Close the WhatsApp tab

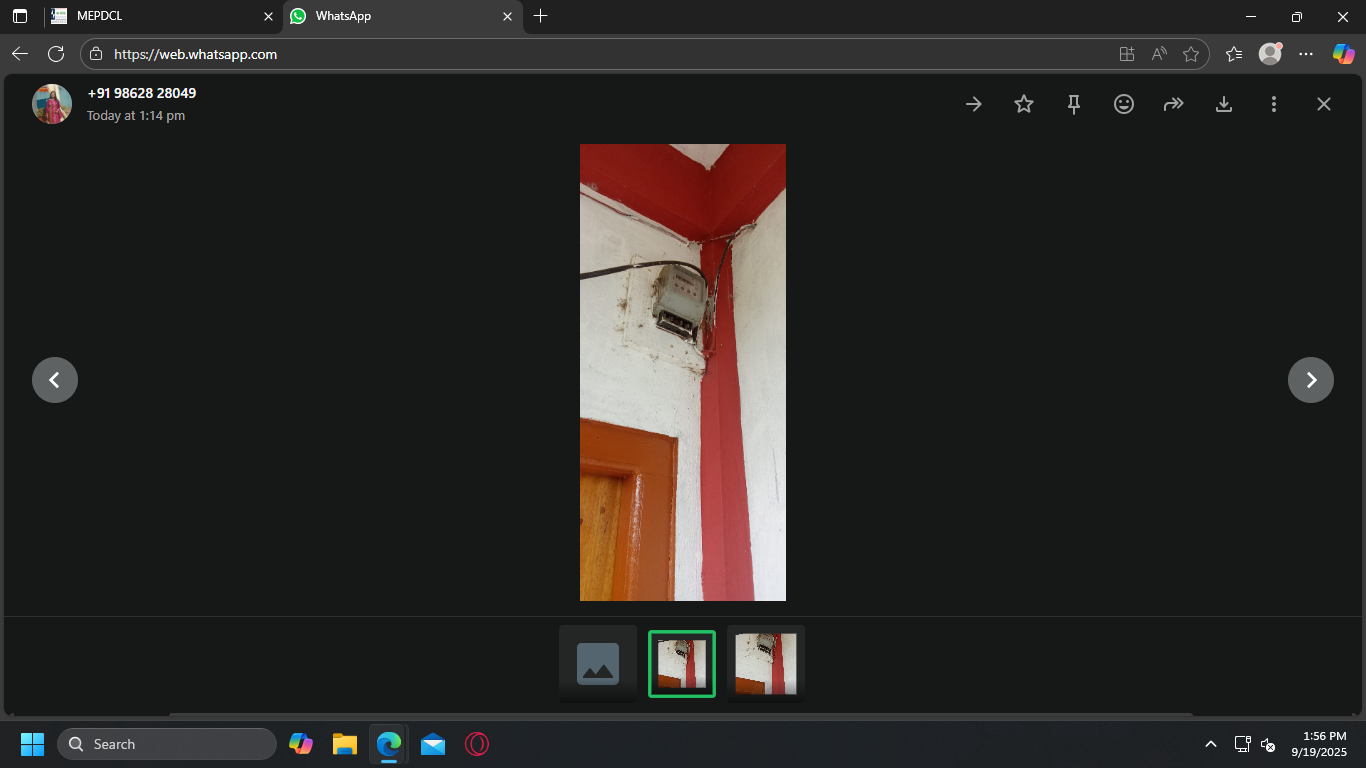tap(507, 16)
